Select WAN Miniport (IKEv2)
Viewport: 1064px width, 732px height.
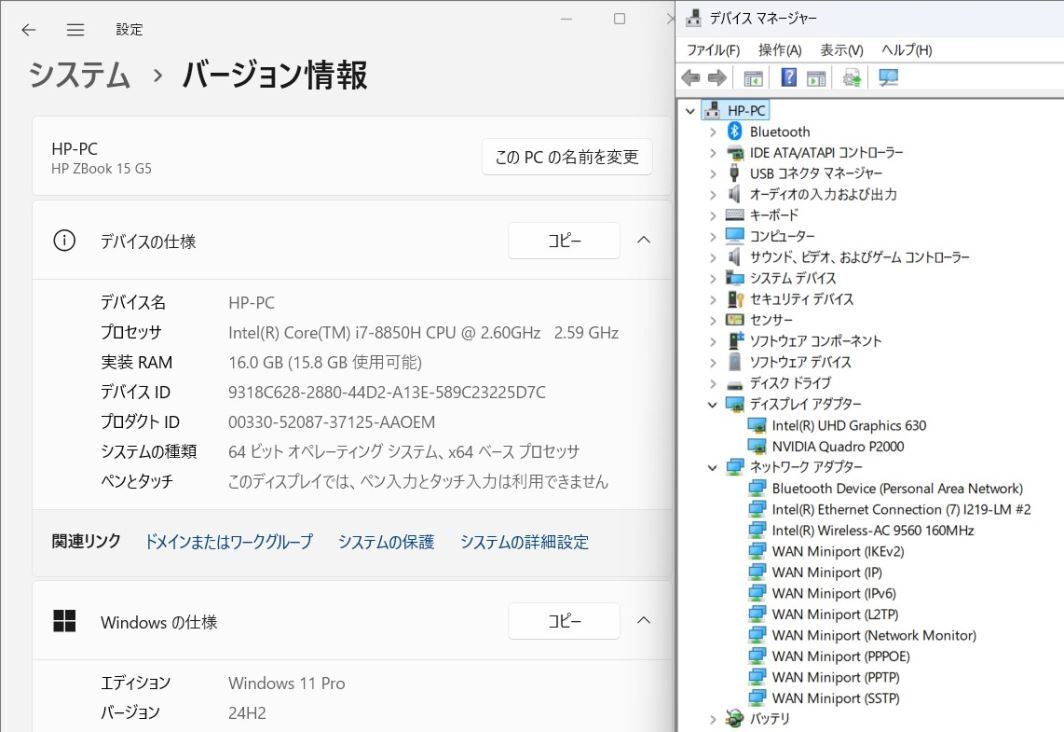click(x=838, y=552)
